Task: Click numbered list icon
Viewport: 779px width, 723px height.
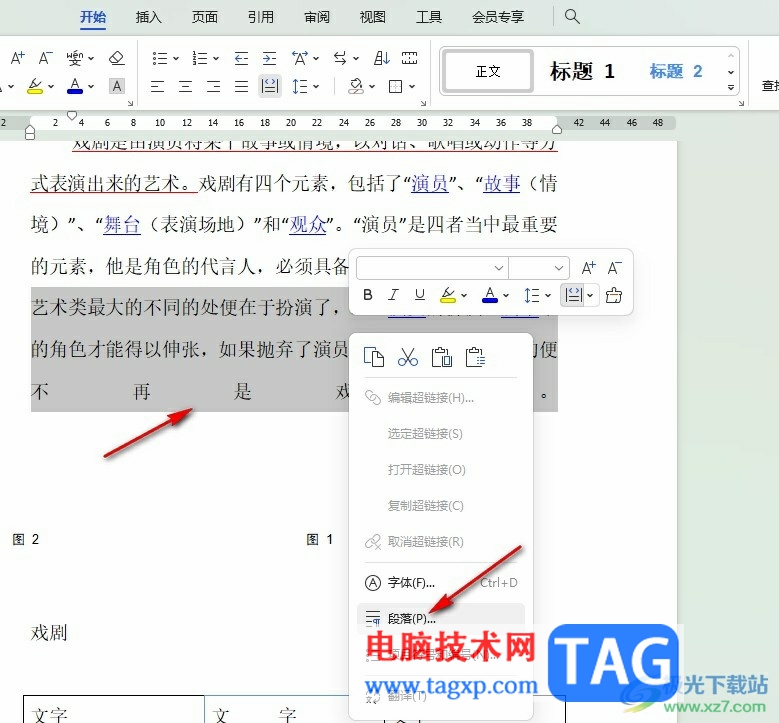Action: 200,58
